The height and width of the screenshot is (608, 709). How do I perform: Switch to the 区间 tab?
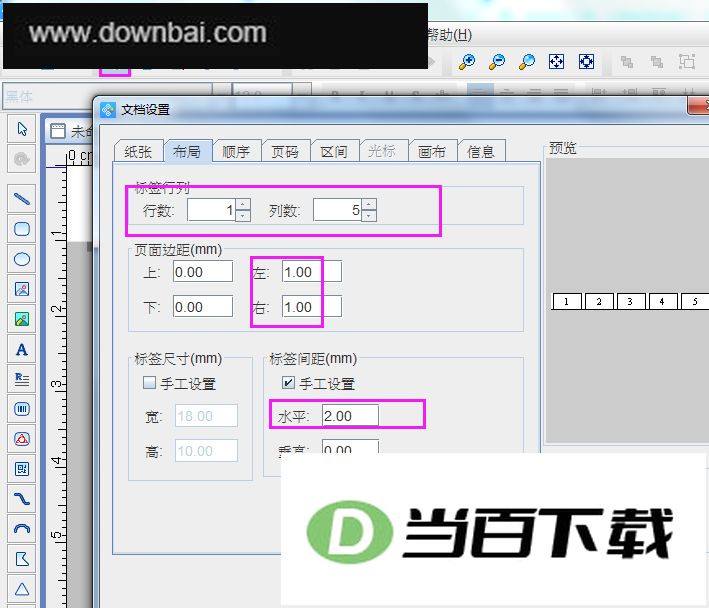tap(334, 151)
